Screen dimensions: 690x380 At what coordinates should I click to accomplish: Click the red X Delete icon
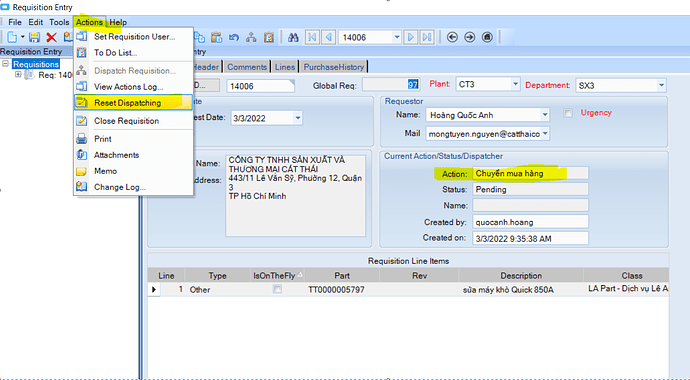pyautogui.click(x=51, y=37)
